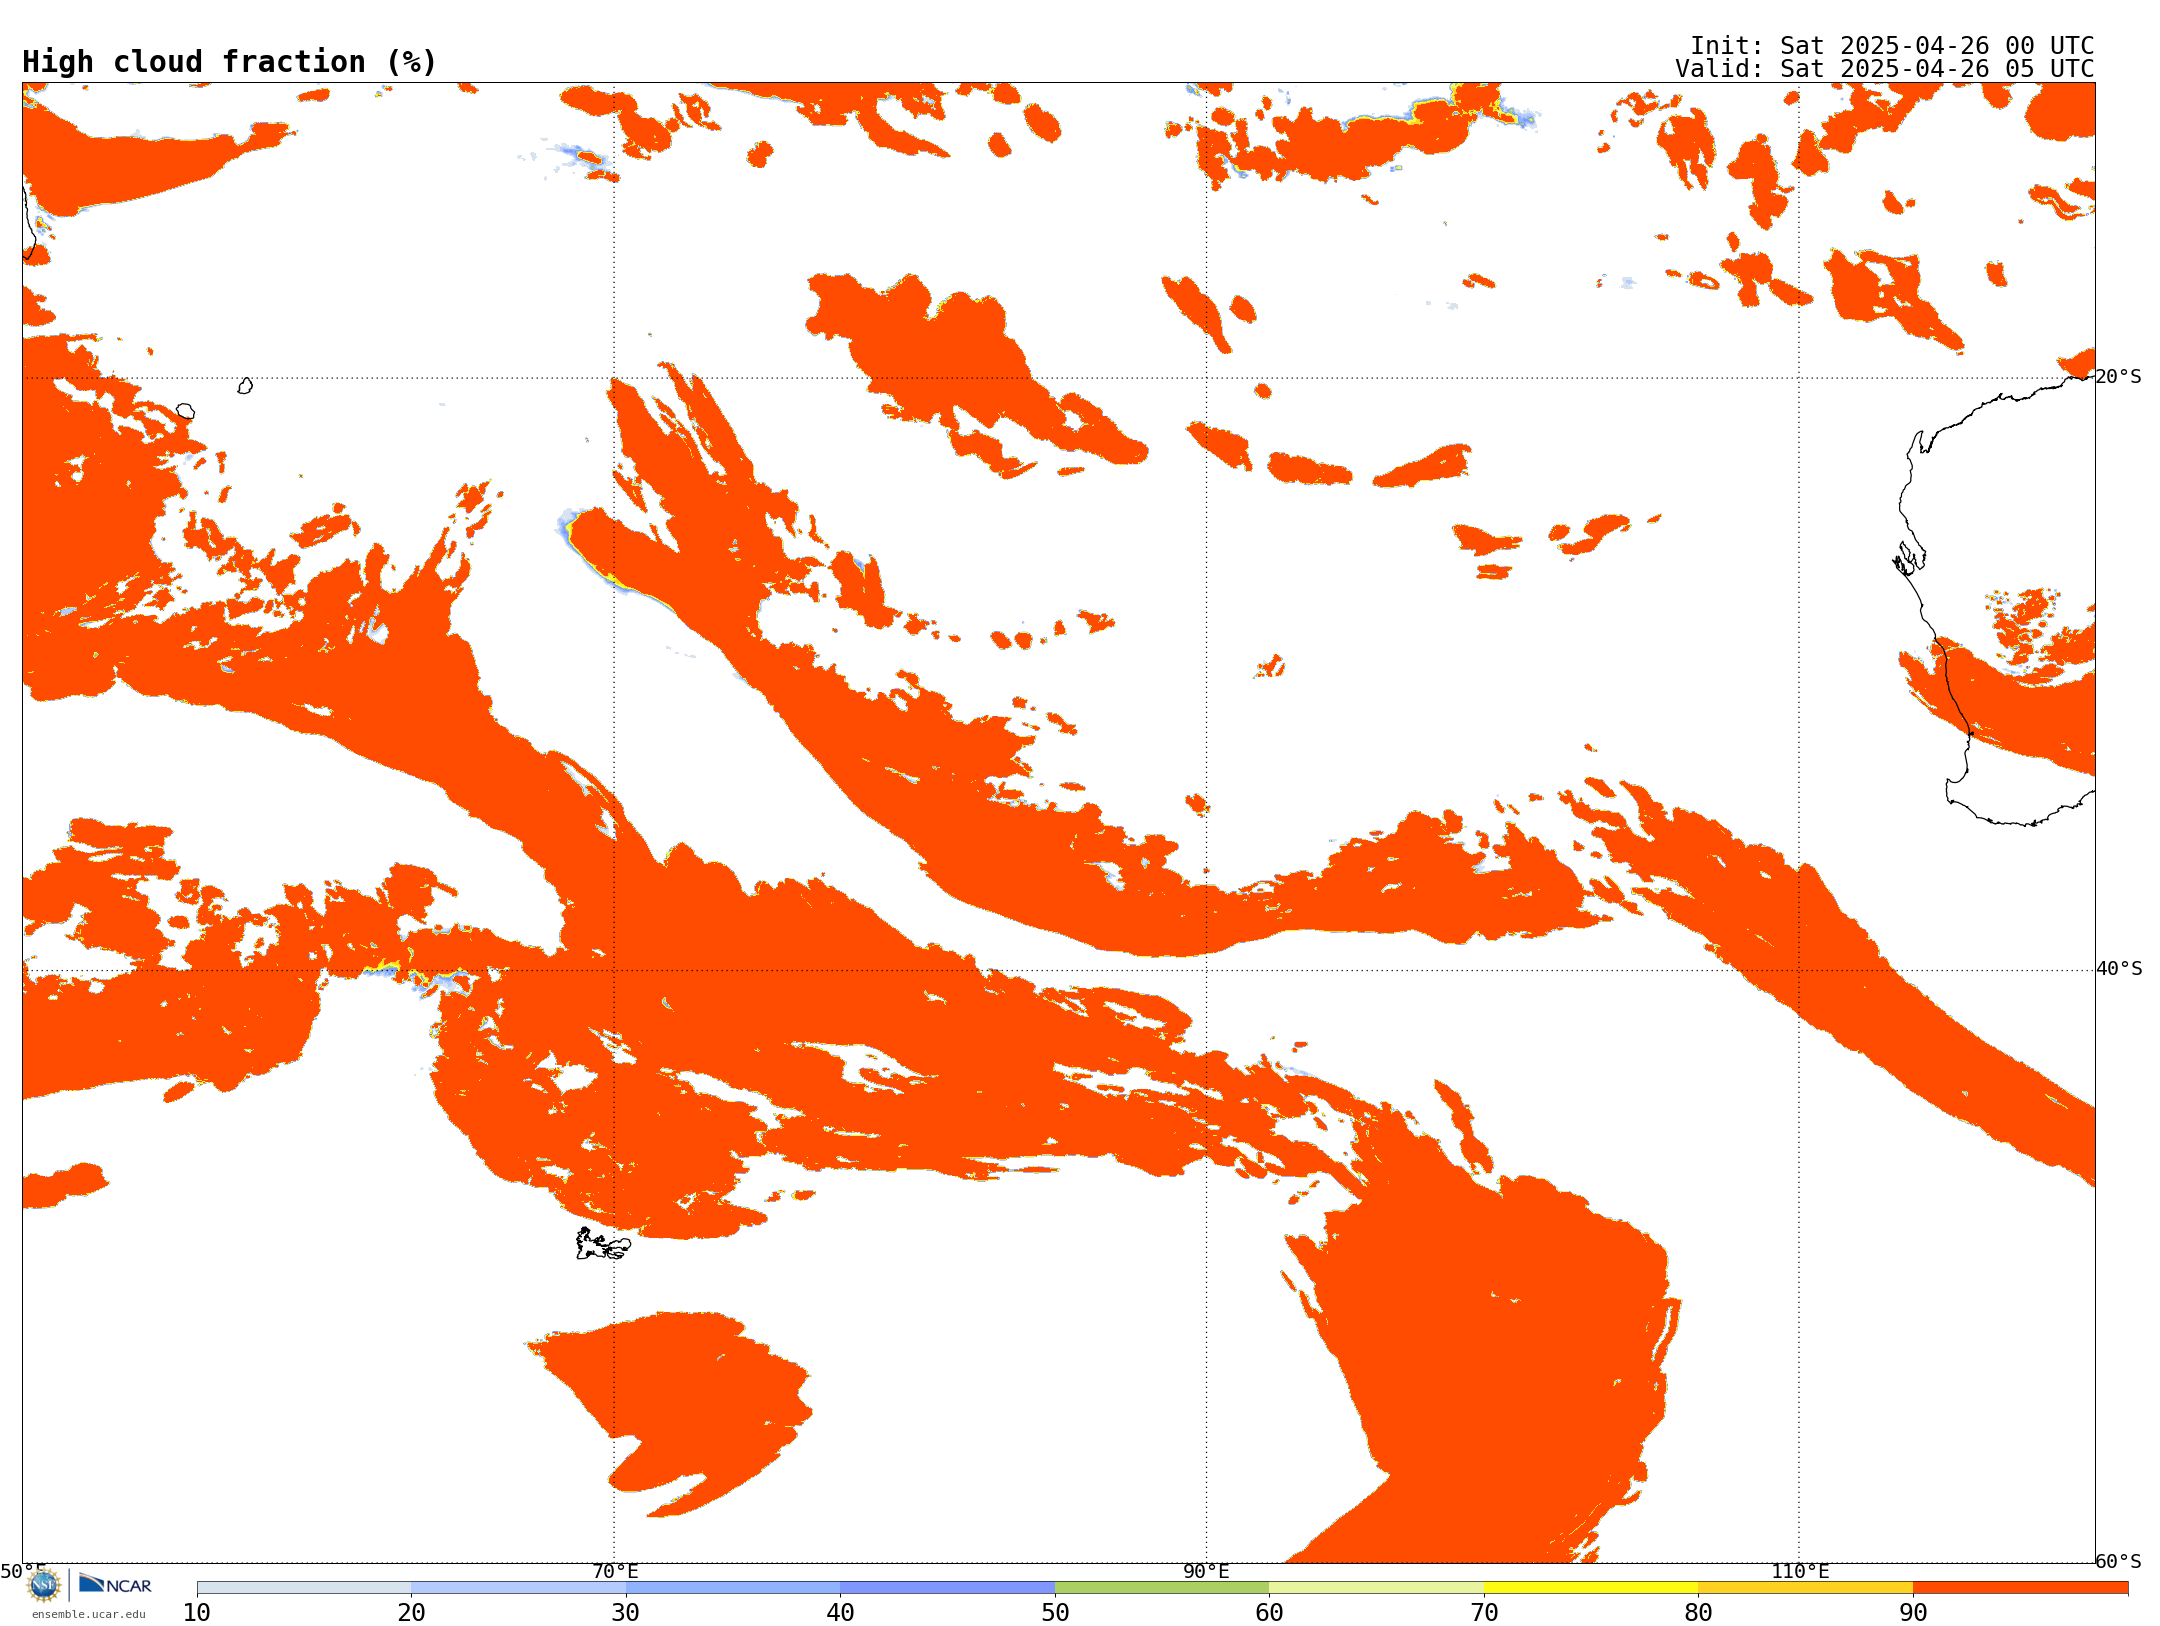Pick the 10-20 pale gray colorbar segment
The width and height of the screenshot is (2160, 1626).
pyautogui.click(x=304, y=1588)
